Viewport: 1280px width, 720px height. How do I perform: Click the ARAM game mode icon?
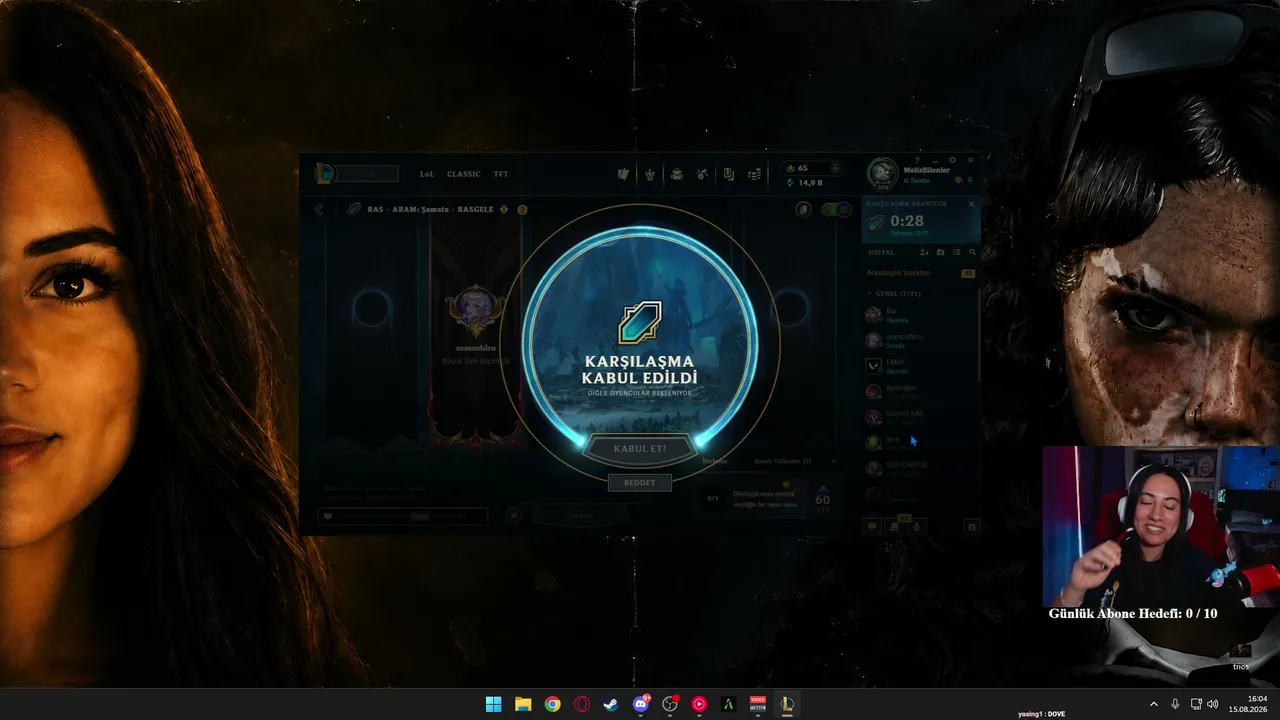[353, 209]
